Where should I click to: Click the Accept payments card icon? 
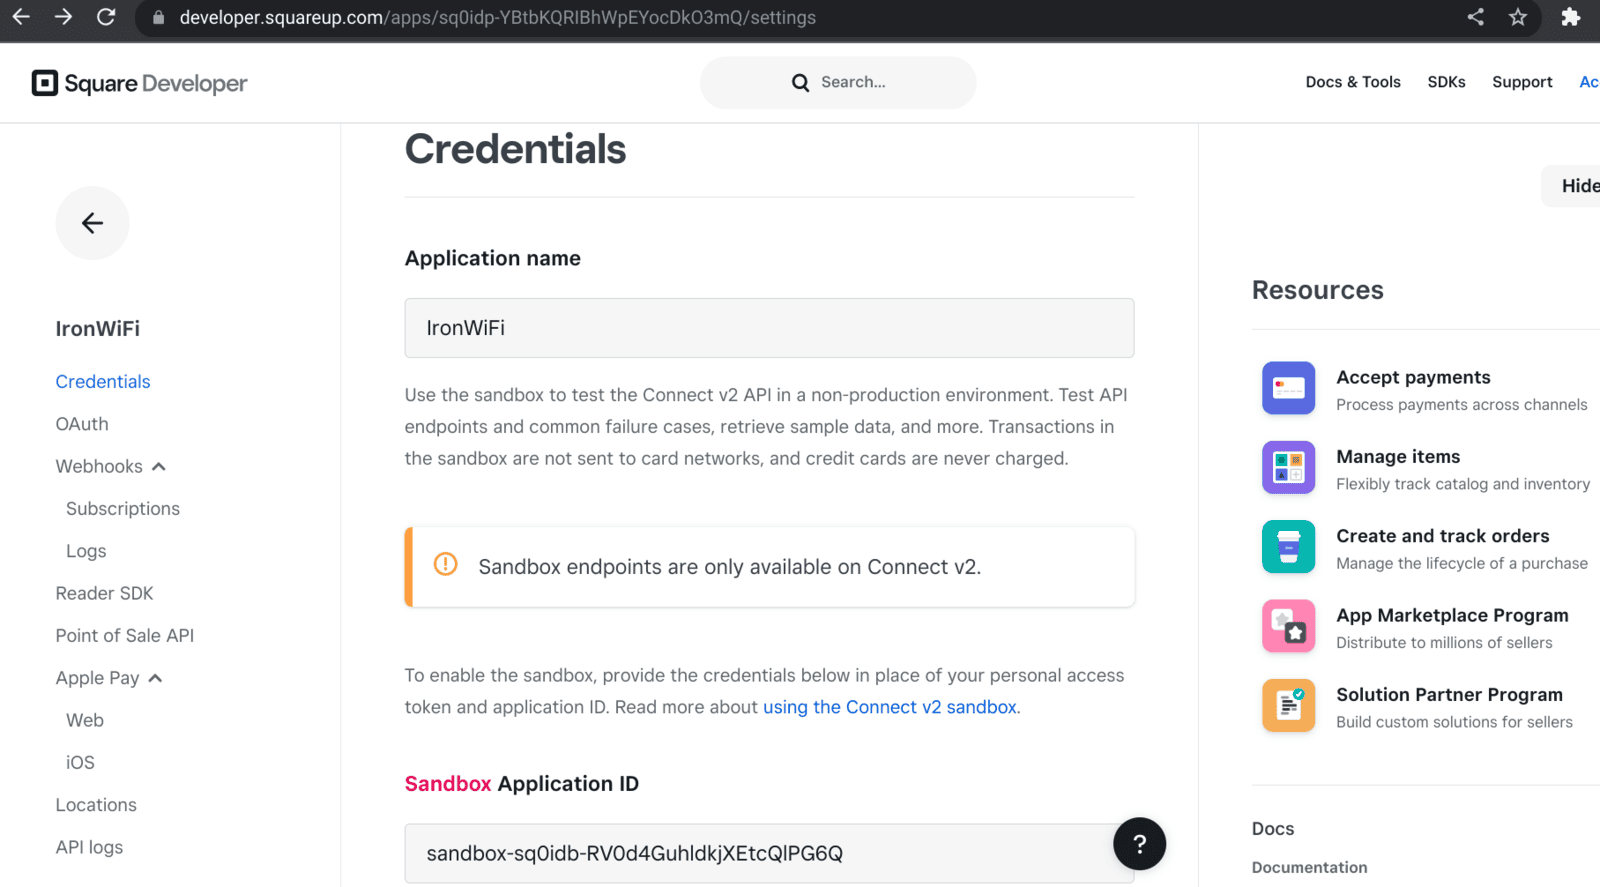[x=1288, y=388]
